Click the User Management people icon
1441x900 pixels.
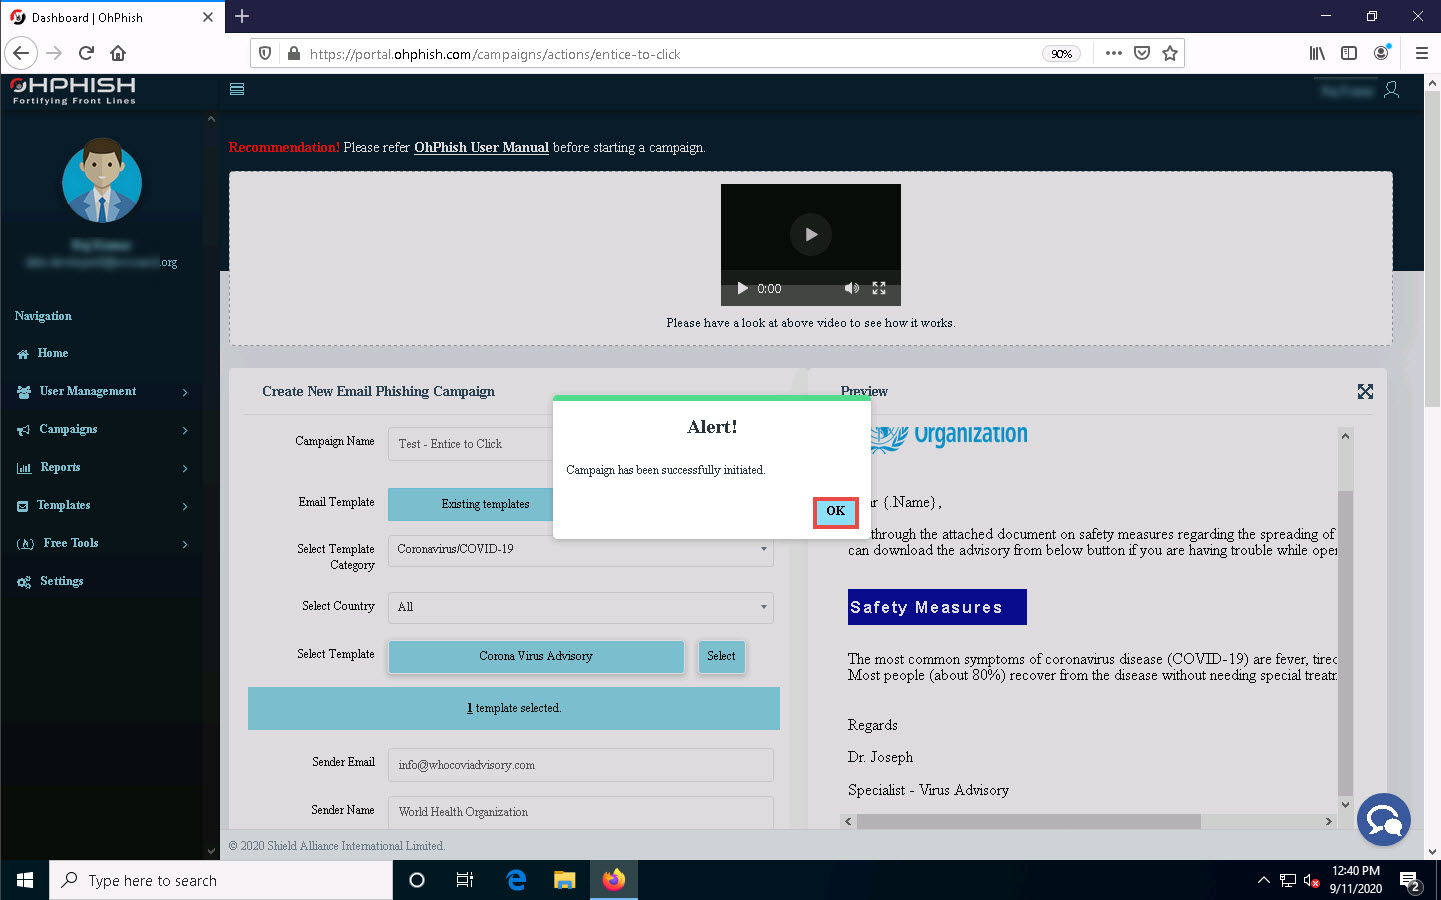[x=24, y=392]
